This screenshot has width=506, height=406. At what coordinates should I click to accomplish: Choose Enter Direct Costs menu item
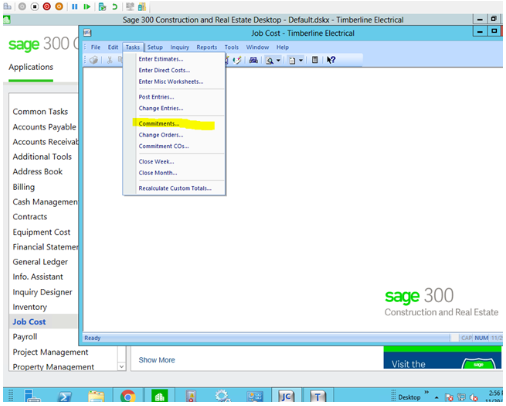164,70
